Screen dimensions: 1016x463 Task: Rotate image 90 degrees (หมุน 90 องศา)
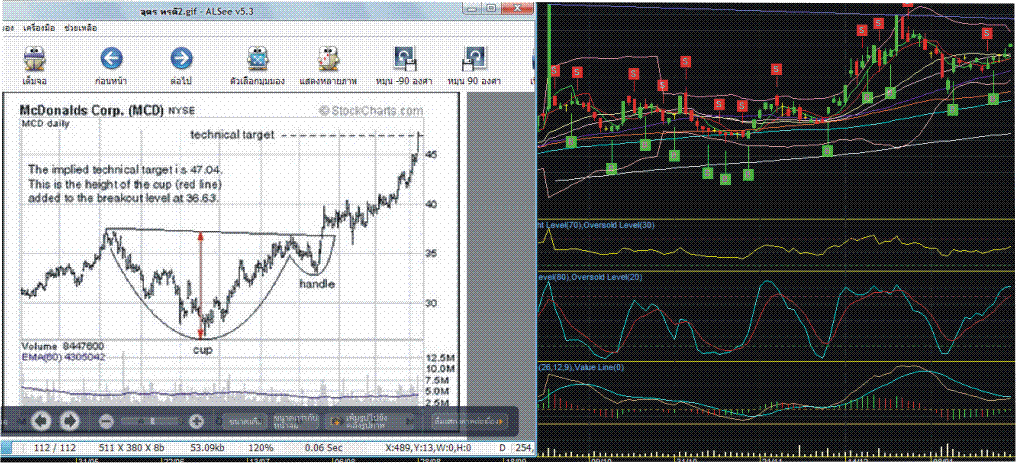(x=474, y=67)
